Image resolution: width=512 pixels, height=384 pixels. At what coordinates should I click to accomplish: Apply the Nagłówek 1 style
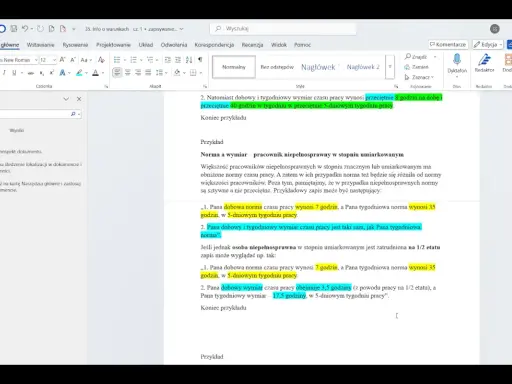point(319,67)
